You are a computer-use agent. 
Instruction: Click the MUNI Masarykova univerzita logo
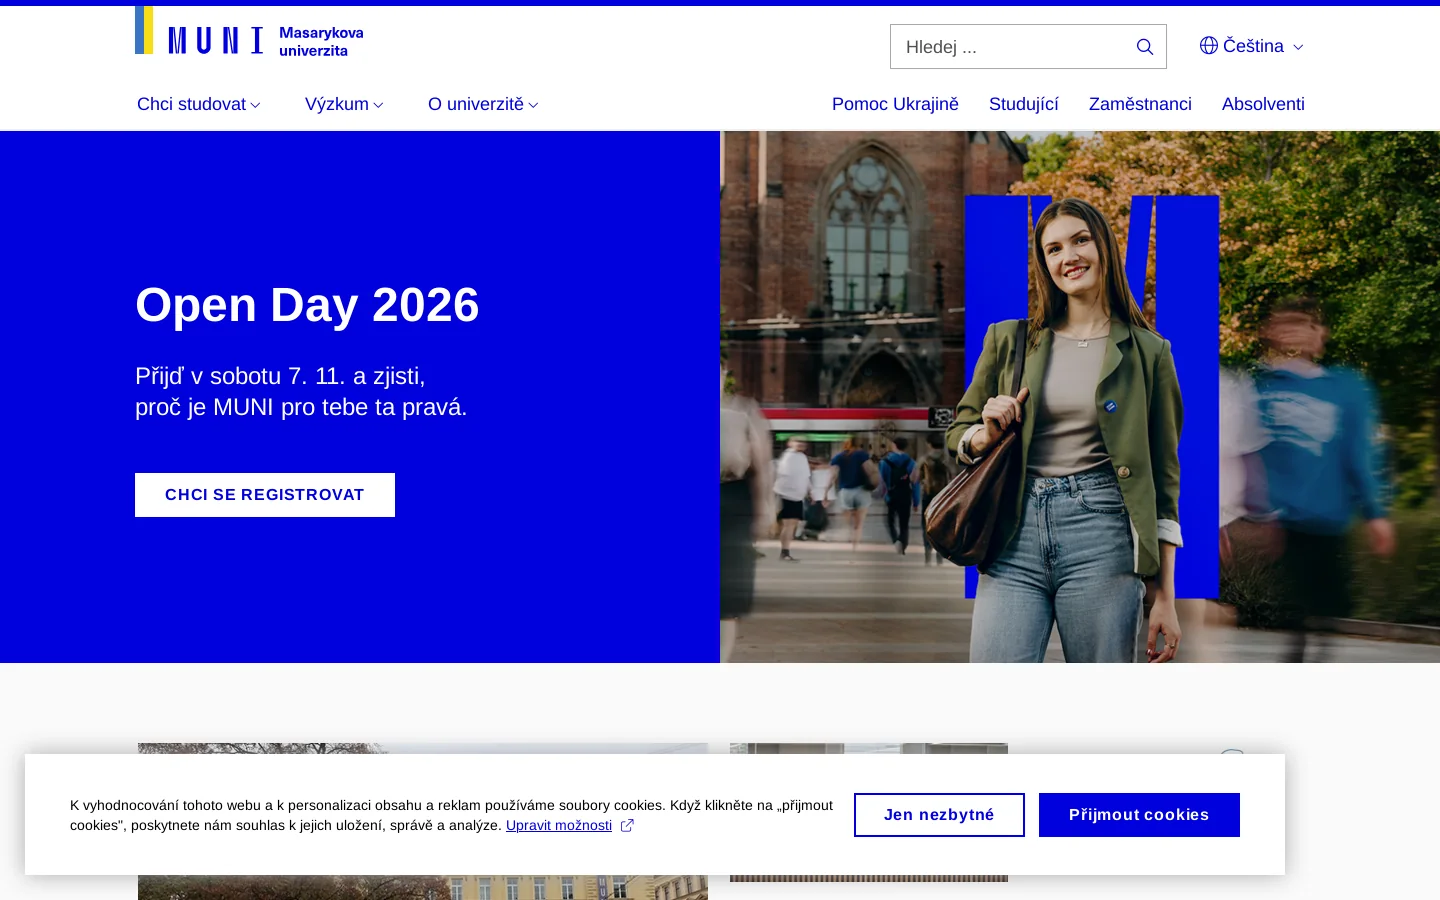click(x=250, y=32)
